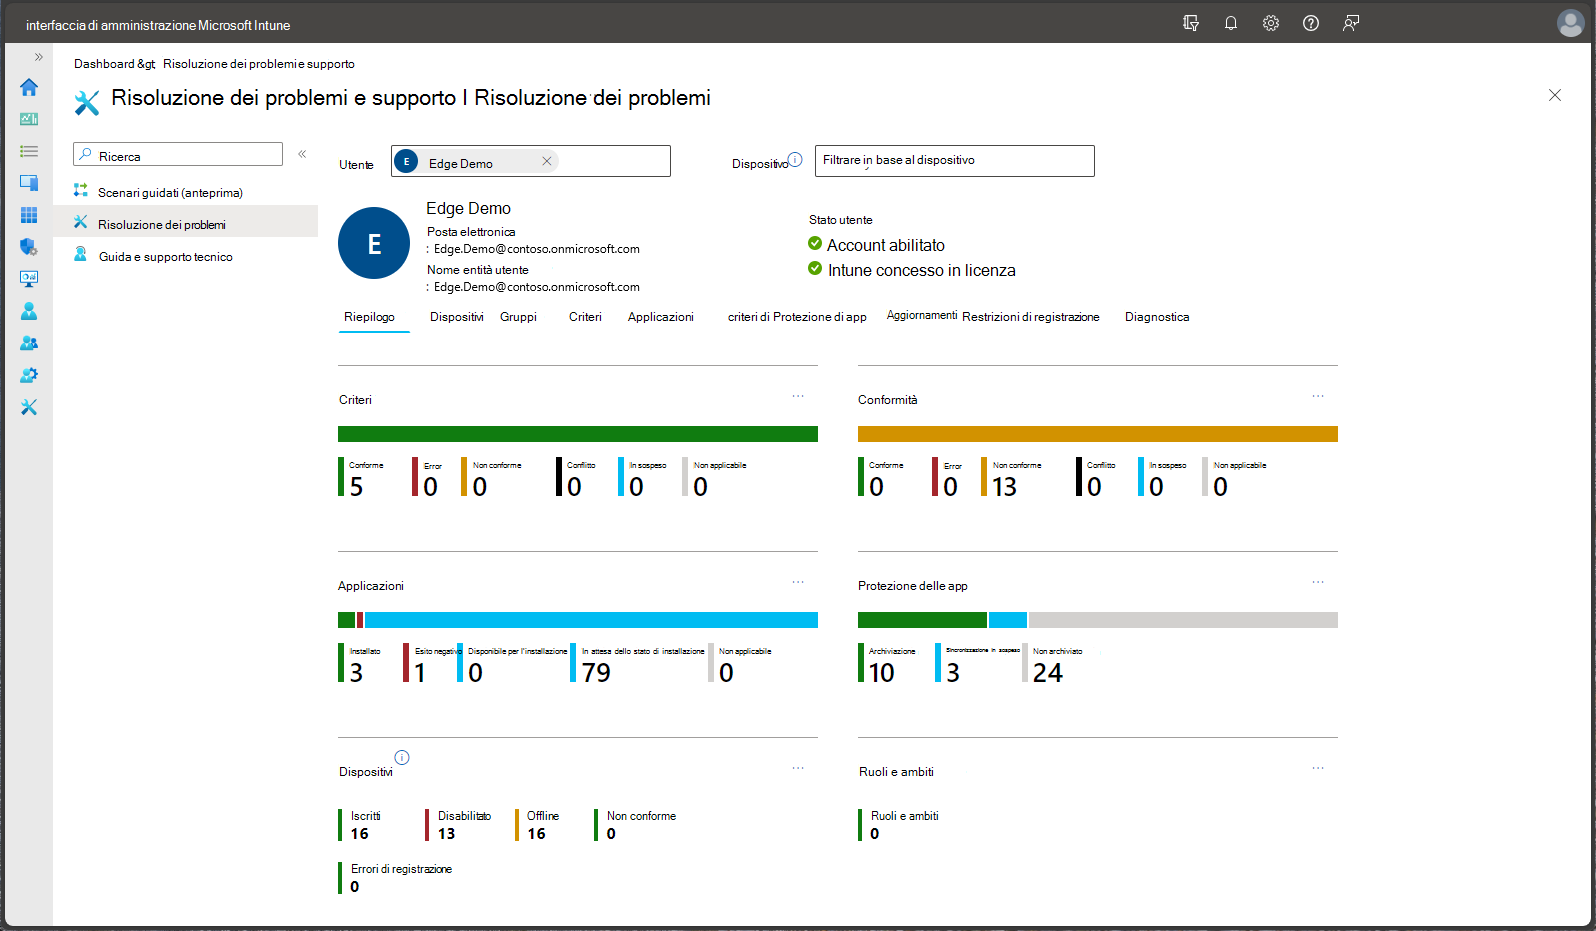Click the gray segment of Protezione delle app bar
1596x931 pixels.
coord(1183,620)
